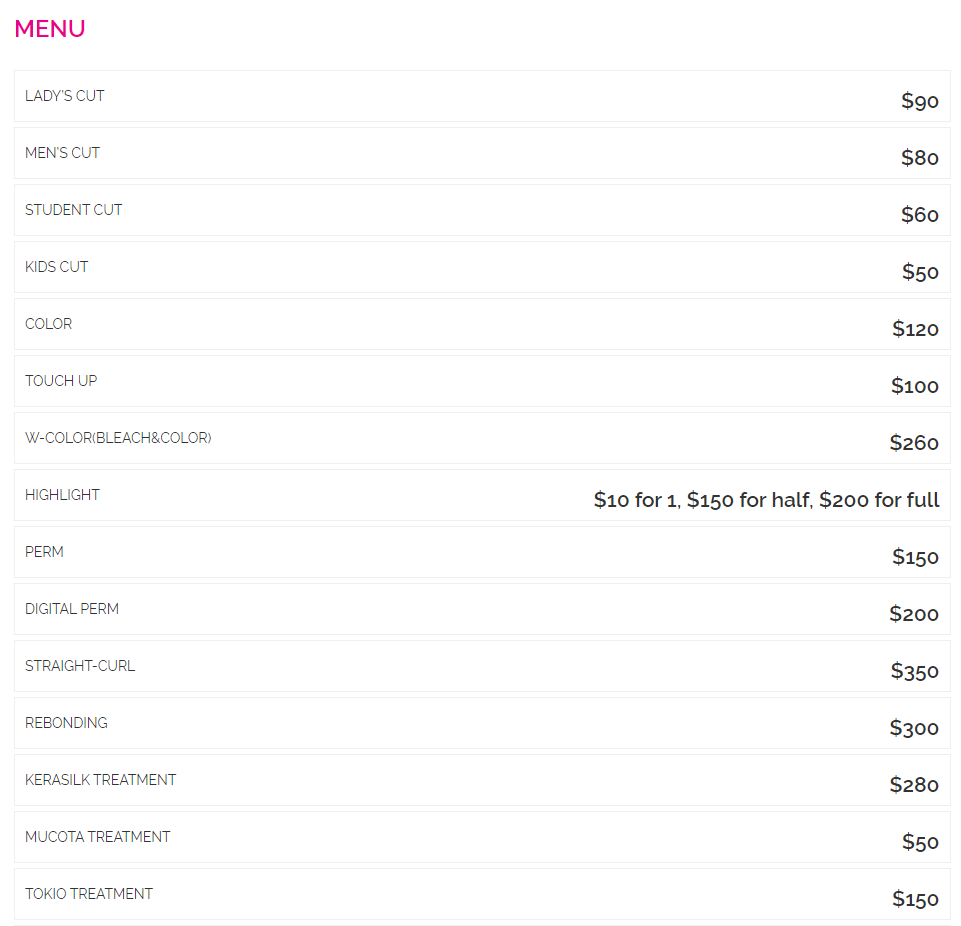The height and width of the screenshot is (926, 961).
Task: Select the TOUCH UP entry
Action: pos(61,381)
